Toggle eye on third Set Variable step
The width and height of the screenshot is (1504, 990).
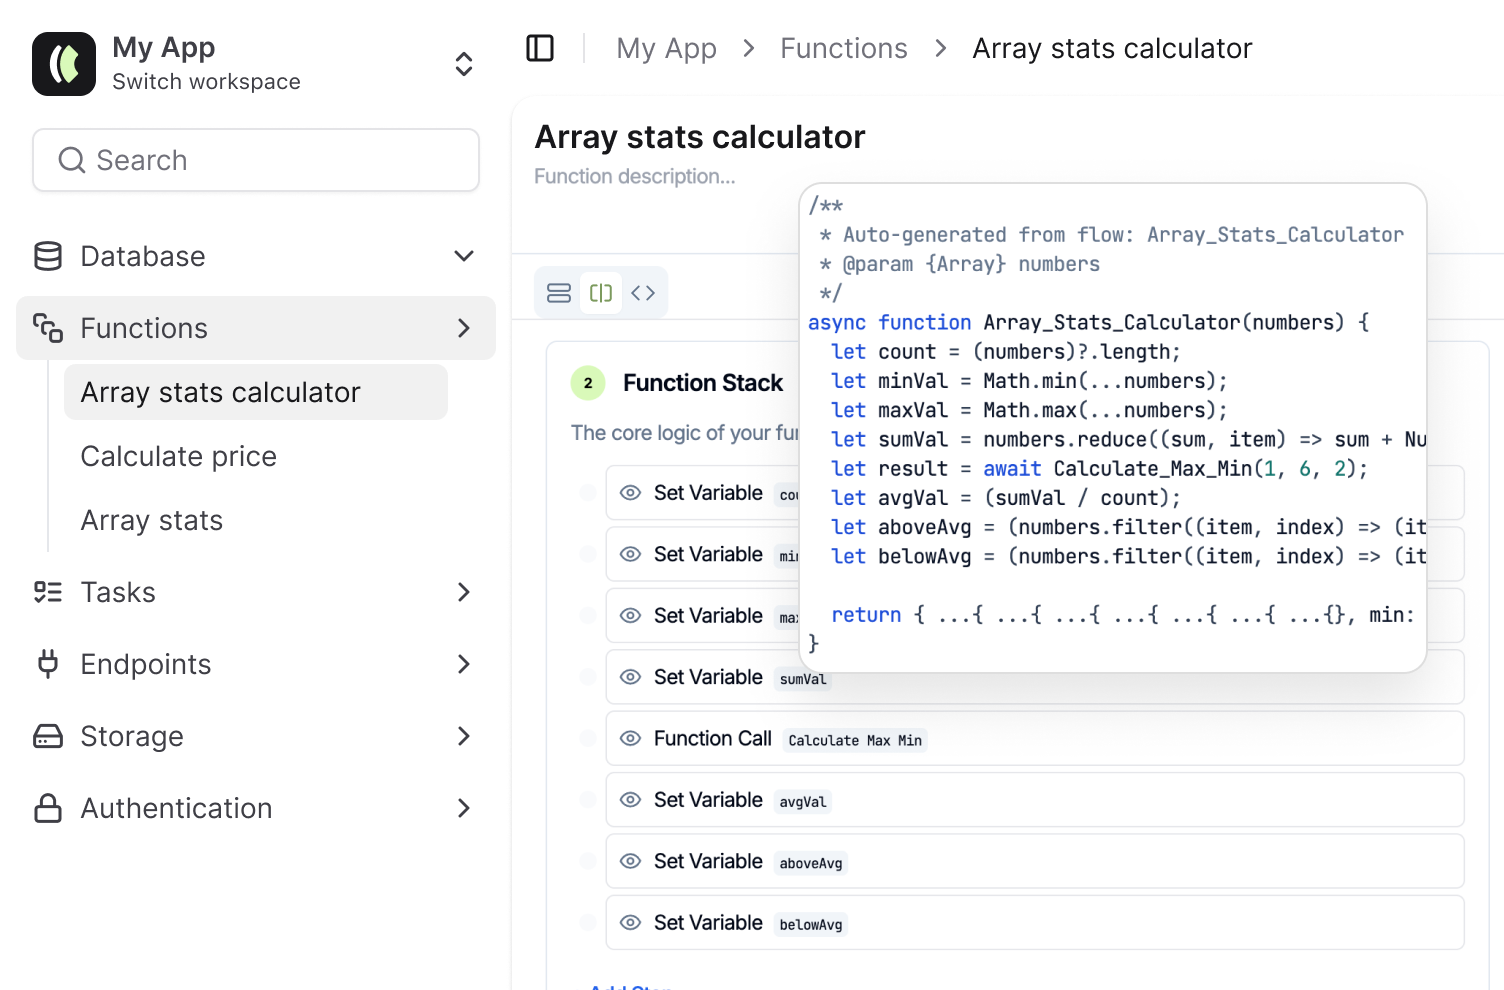(630, 616)
